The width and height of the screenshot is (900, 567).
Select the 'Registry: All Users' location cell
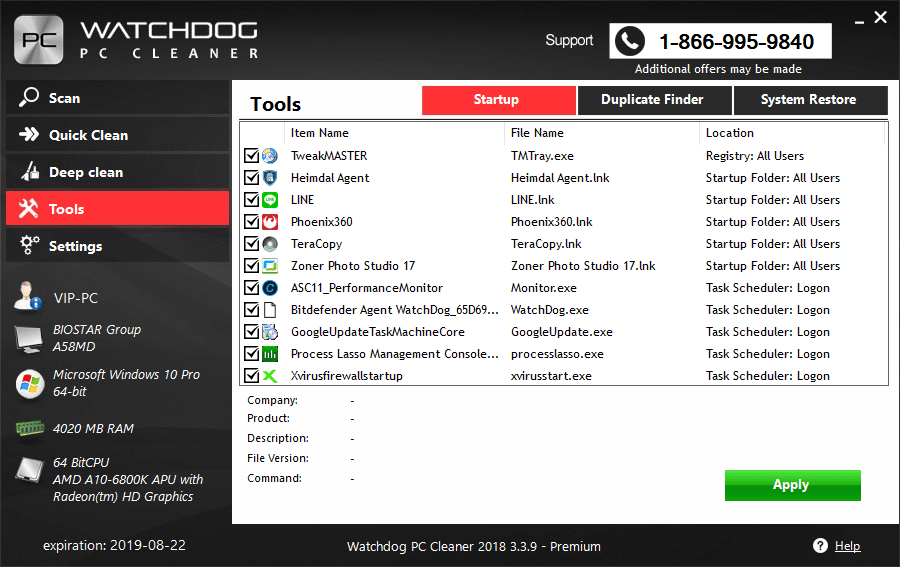755,156
